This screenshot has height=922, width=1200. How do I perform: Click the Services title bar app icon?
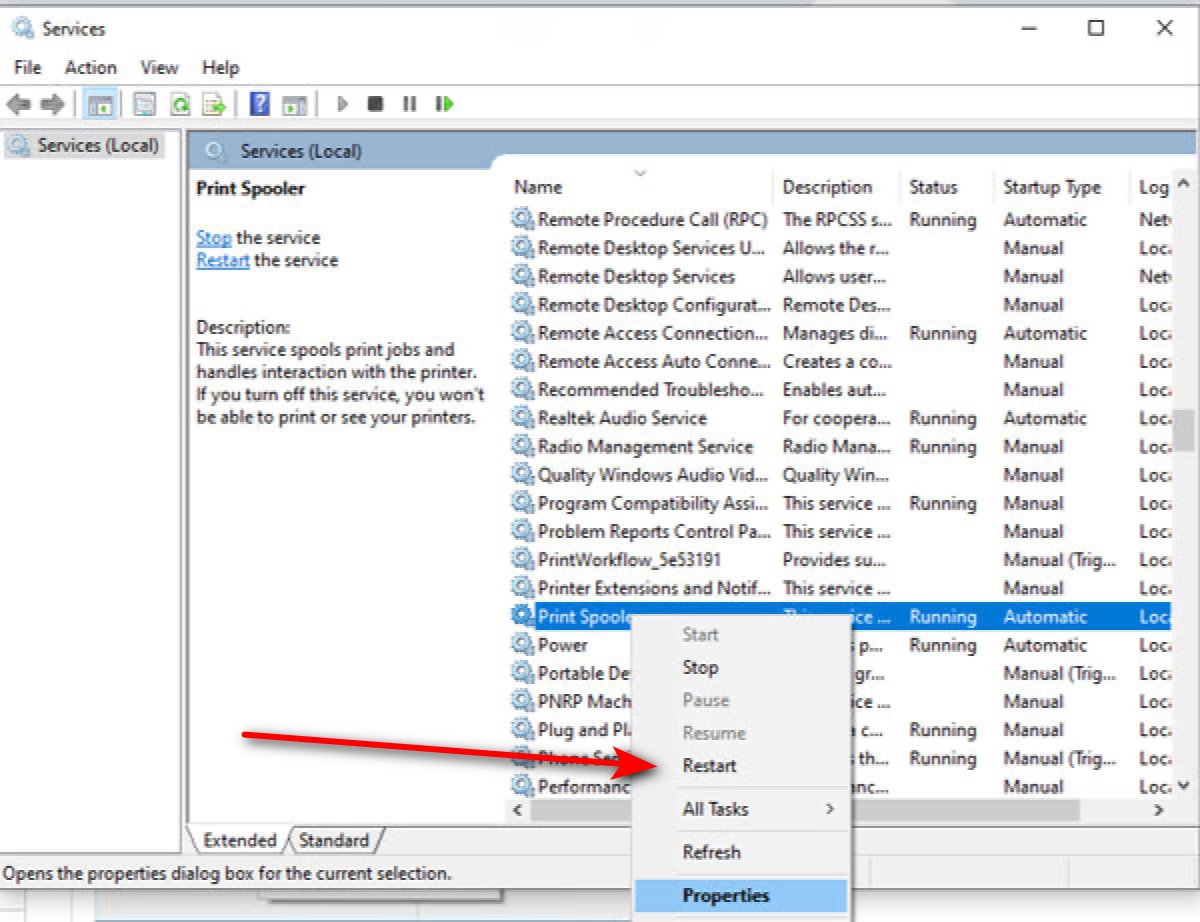pos(23,28)
